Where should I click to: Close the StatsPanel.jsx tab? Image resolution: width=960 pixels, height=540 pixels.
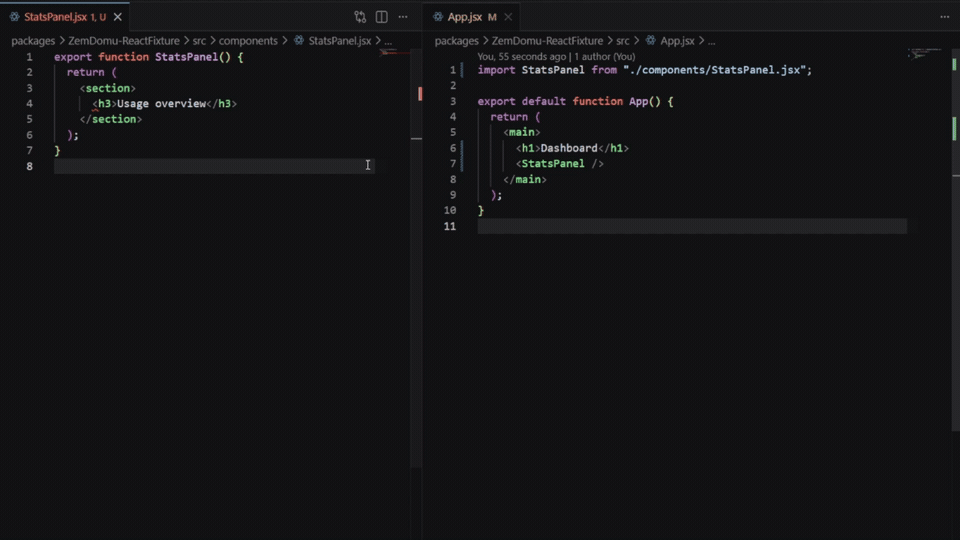[118, 17]
